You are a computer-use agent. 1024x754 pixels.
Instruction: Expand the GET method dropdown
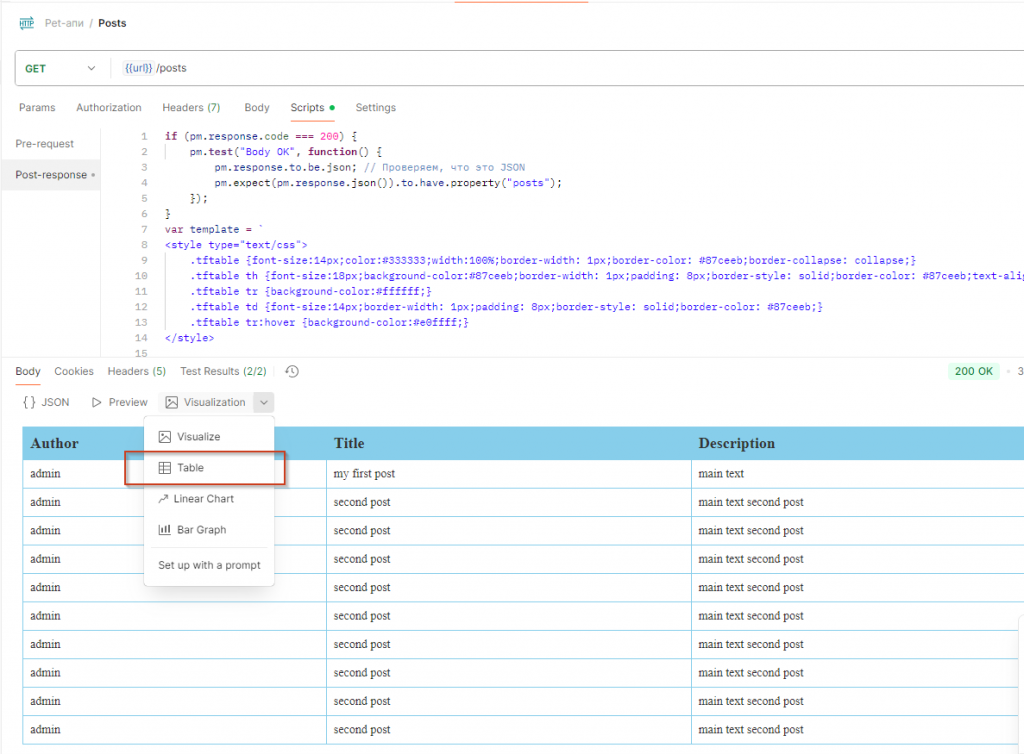pyautogui.click(x=91, y=69)
